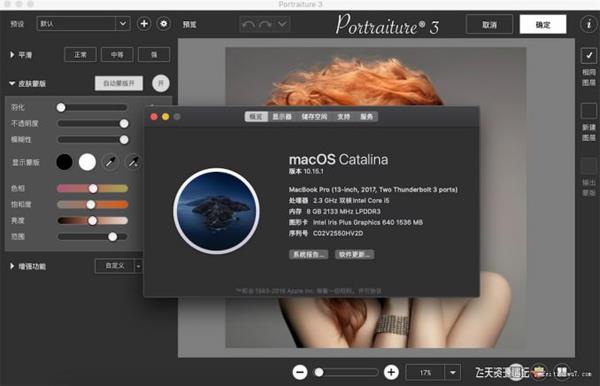This screenshot has width=600, height=386.
Task: Pick mask color with first eyedropper tool
Action: point(111,162)
